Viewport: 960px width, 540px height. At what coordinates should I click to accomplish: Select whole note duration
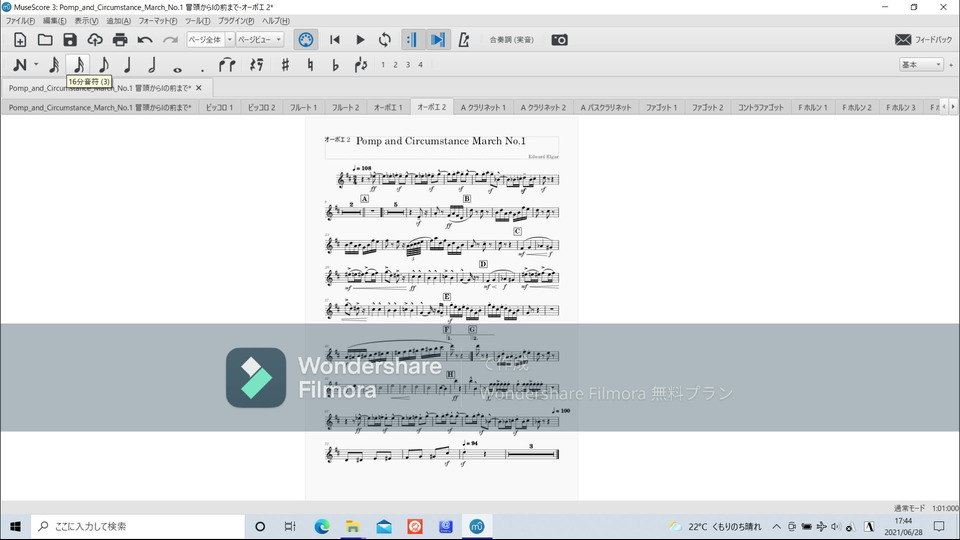coord(177,69)
